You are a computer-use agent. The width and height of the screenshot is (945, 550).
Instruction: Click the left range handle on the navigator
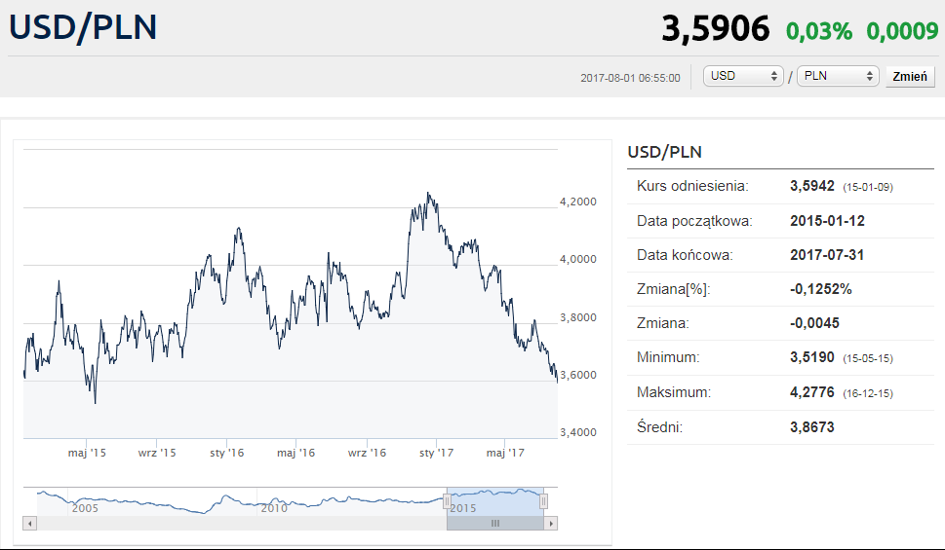[x=447, y=501]
